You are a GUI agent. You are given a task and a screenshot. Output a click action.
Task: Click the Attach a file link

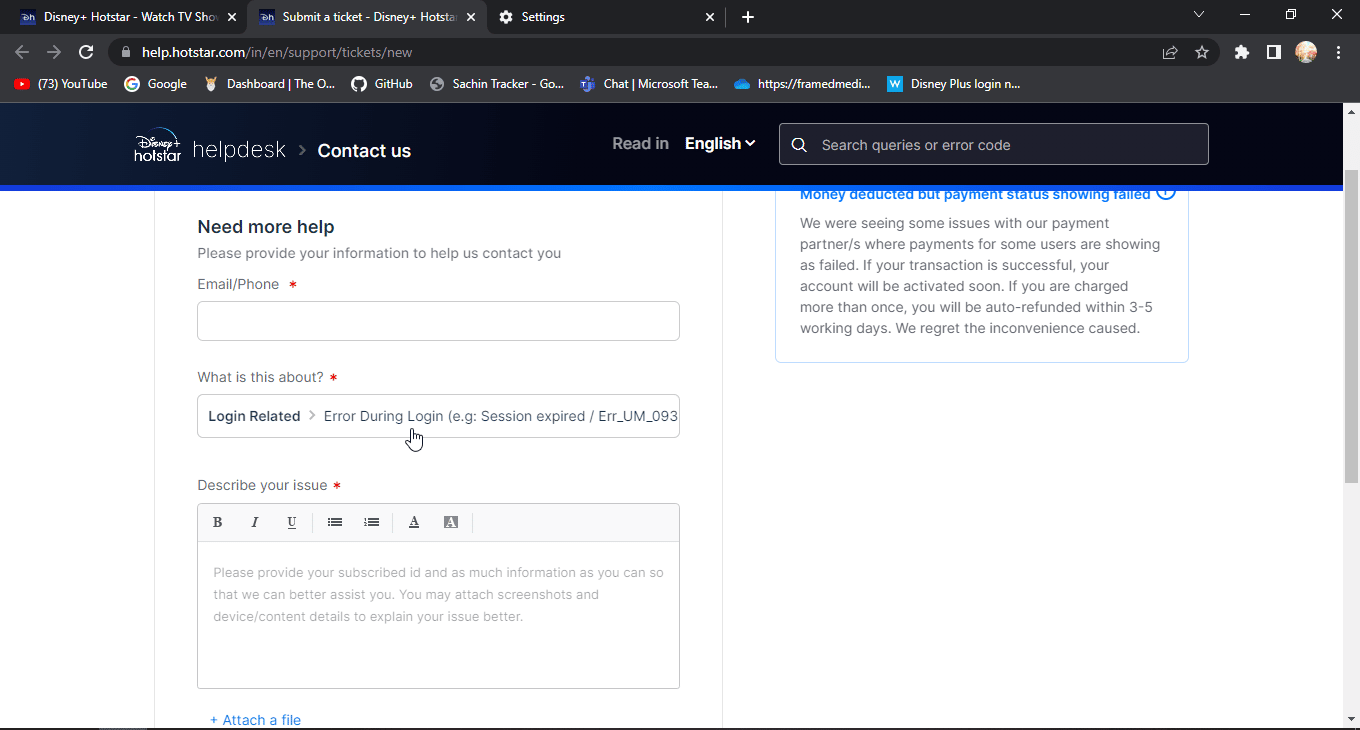(x=255, y=720)
